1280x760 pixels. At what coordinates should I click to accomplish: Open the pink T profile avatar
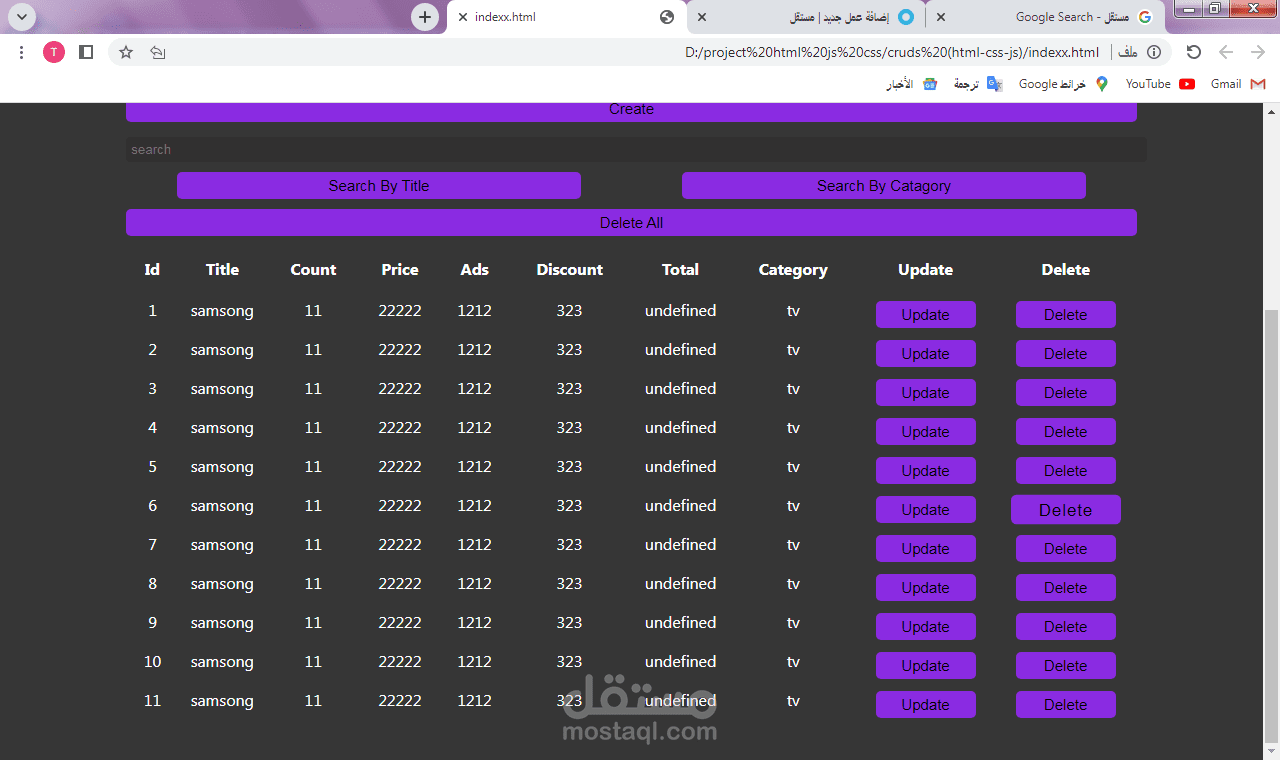[x=54, y=52]
